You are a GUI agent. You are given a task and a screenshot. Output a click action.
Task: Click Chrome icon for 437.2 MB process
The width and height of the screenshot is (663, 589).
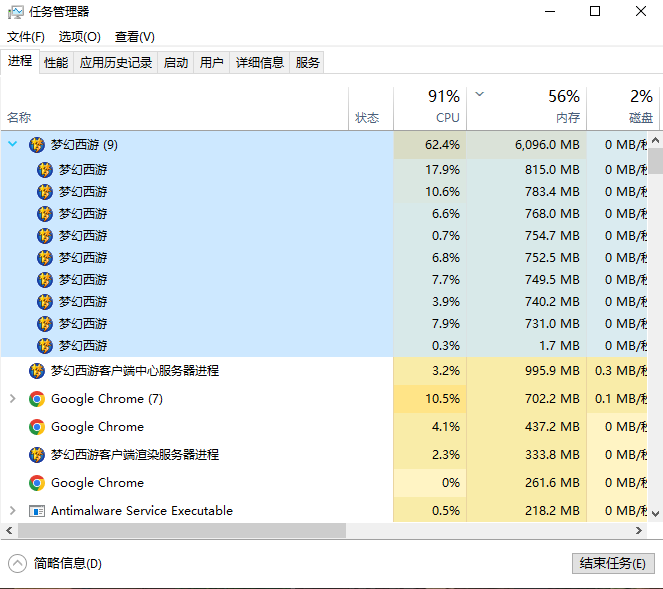click(x=37, y=427)
